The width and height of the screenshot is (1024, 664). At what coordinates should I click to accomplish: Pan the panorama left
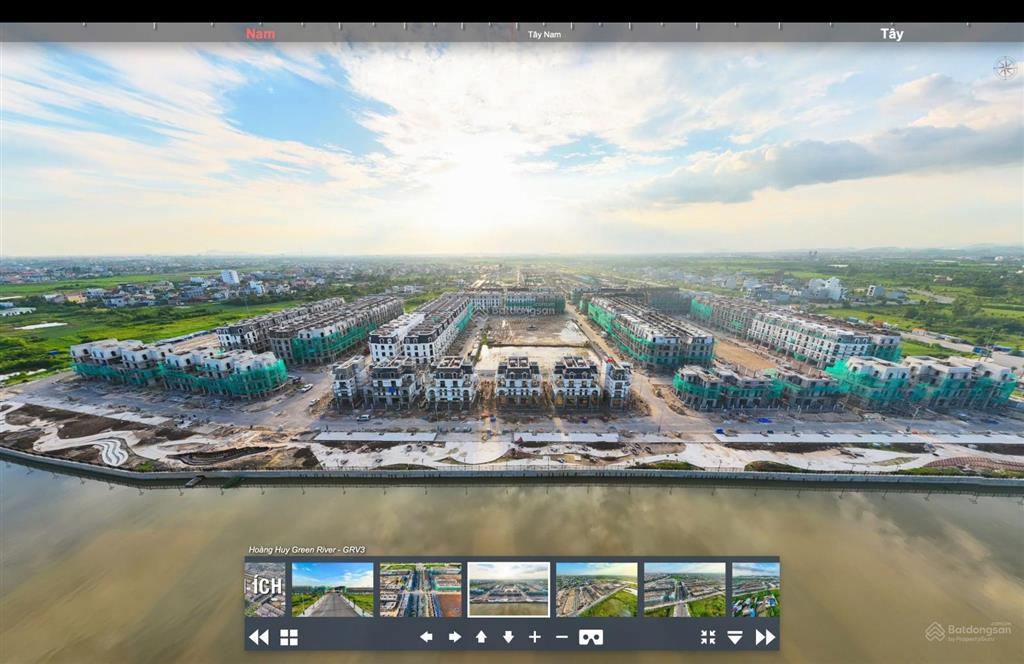tap(426, 637)
